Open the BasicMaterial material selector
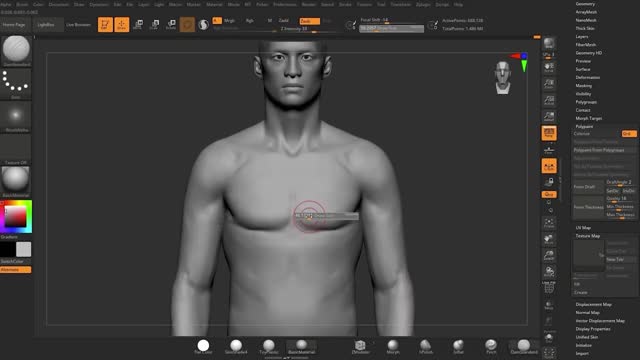Viewport: 640px width, 360px height. click(x=16, y=182)
